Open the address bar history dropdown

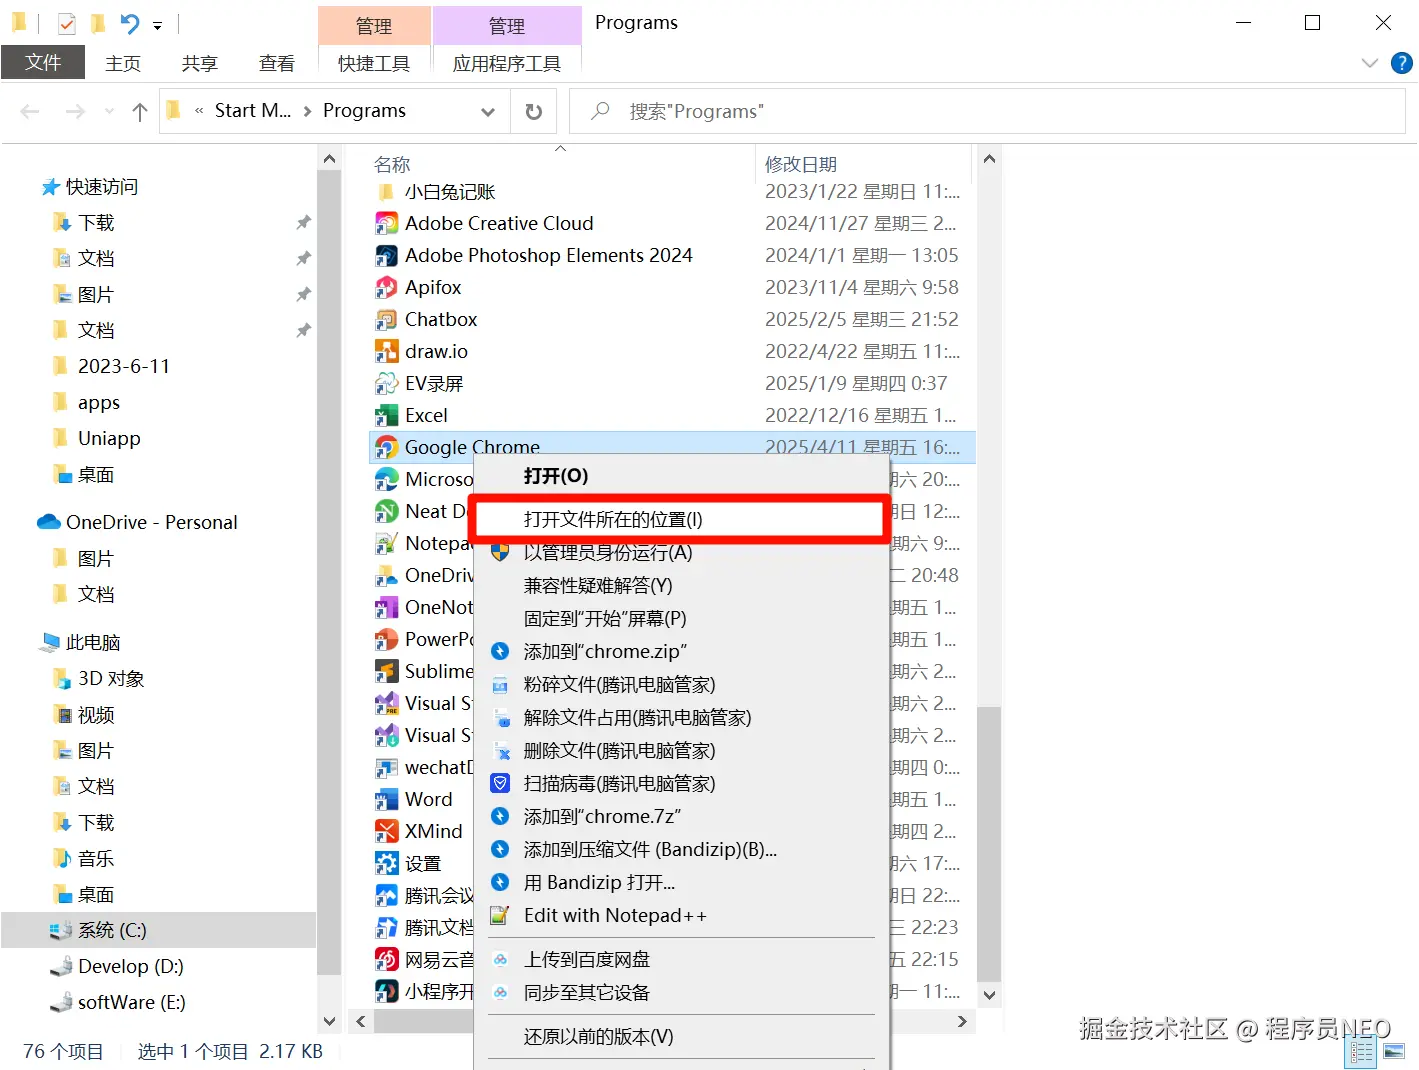coord(488,112)
